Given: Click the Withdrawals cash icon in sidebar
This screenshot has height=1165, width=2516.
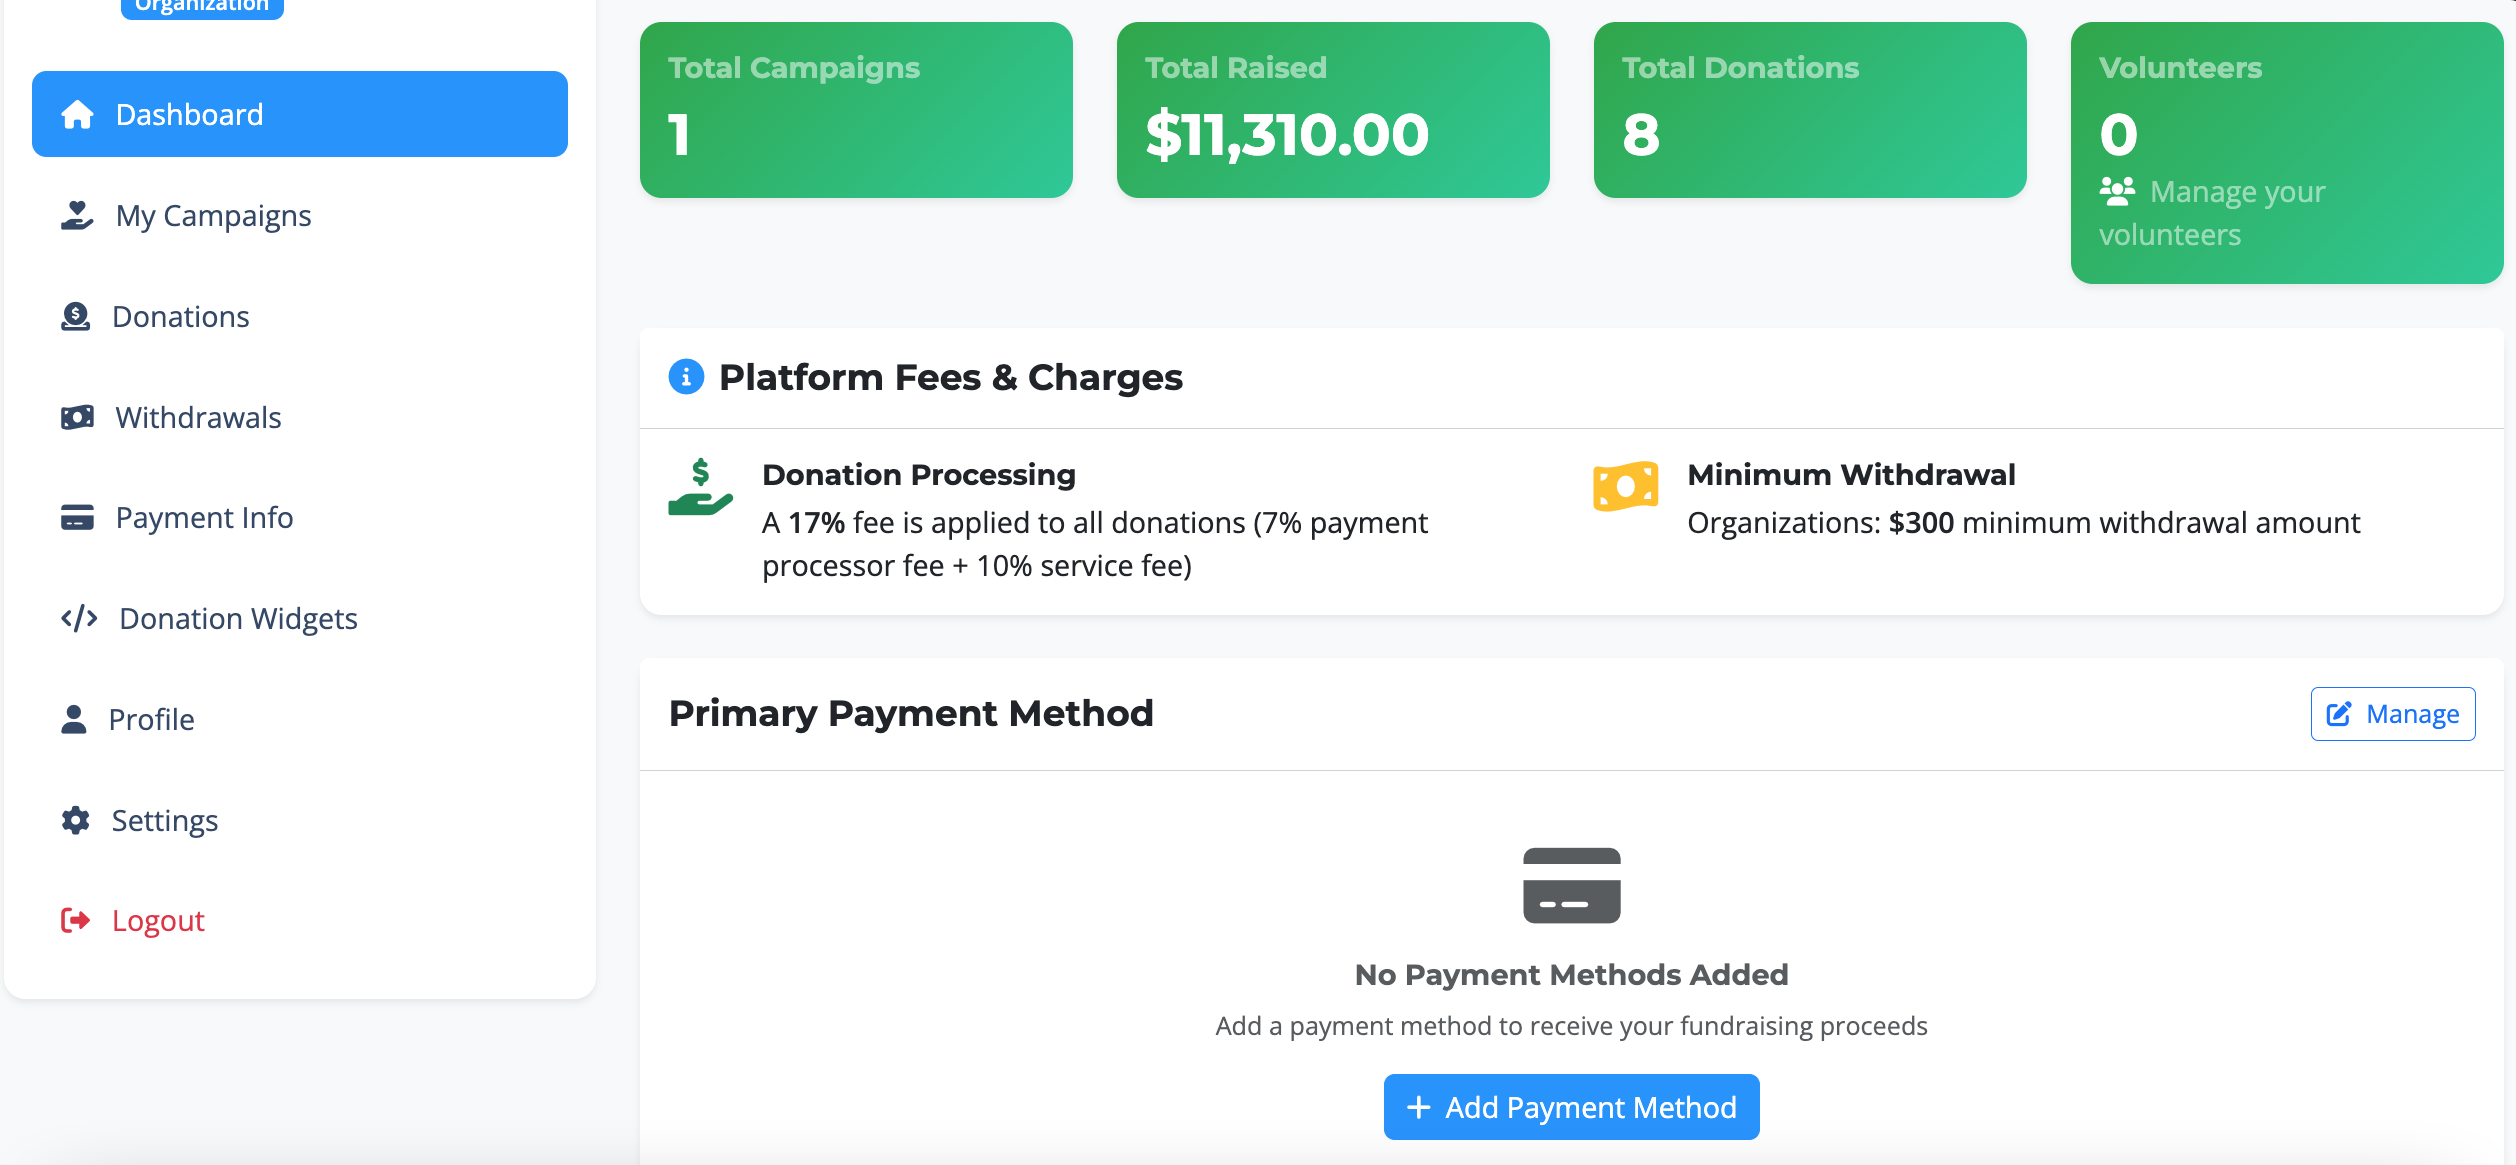Looking at the screenshot, I should click(x=77, y=417).
